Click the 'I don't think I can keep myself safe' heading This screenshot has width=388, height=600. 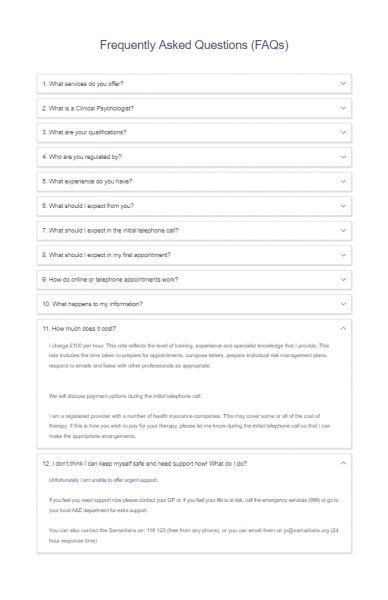point(144,463)
